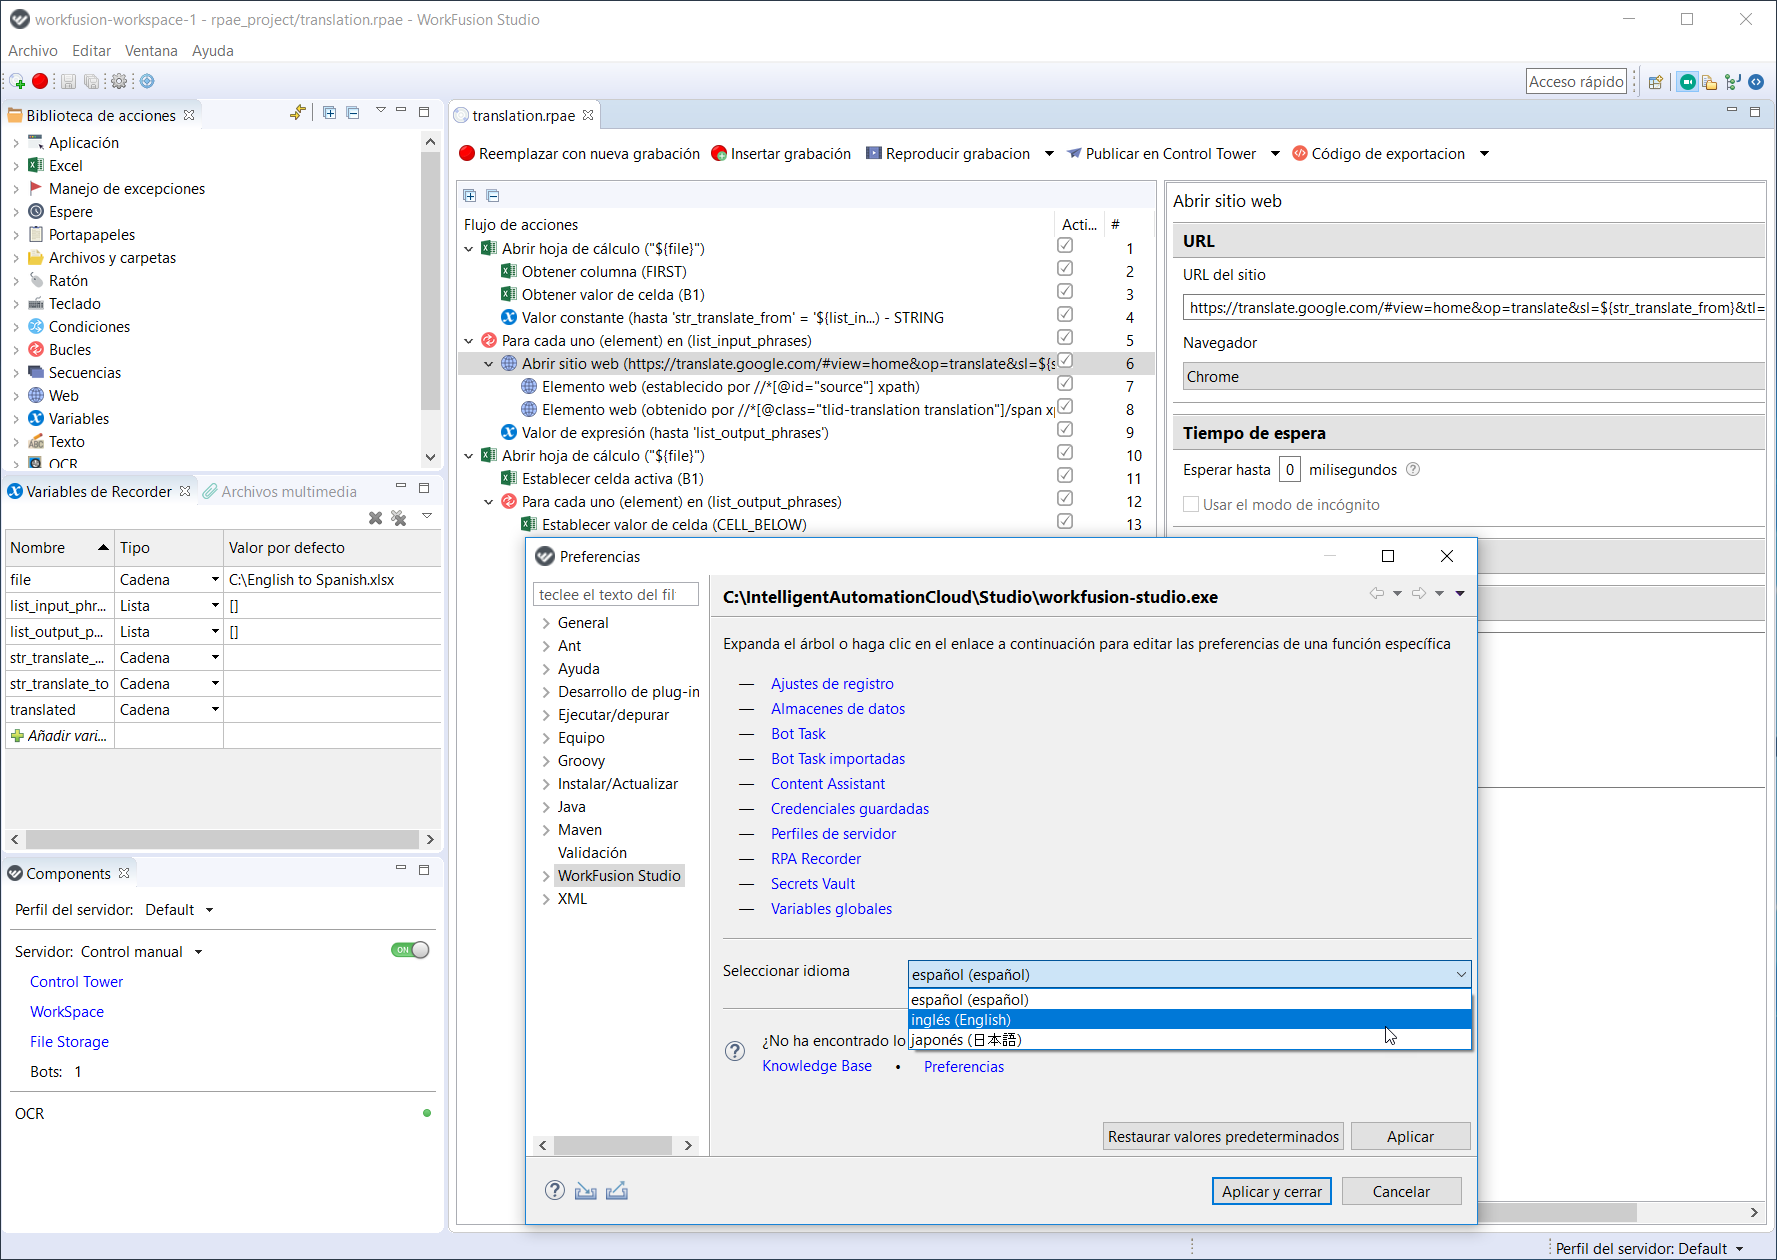The image size is (1777, 1260).
Task: Delete selected variable with the X icon
Action: pyautogui.click(x=375, y=518)
